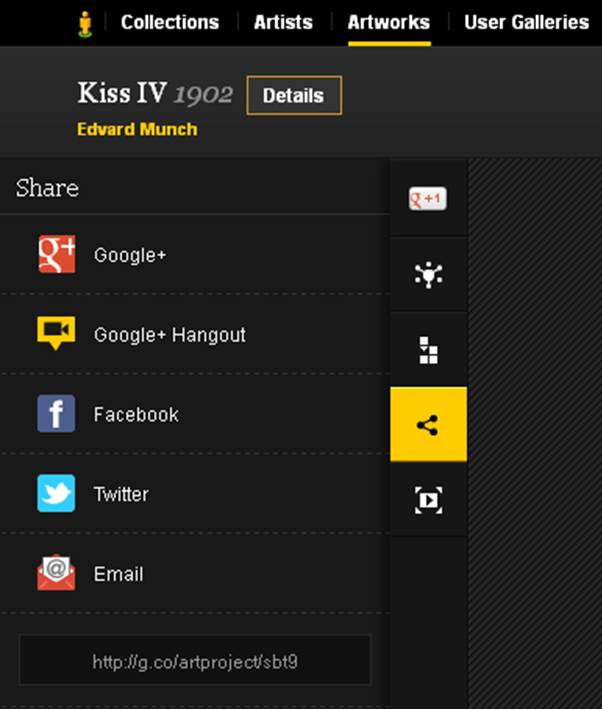Click the Street View pegman icon

pyautogui.click(x=85, y=24)
